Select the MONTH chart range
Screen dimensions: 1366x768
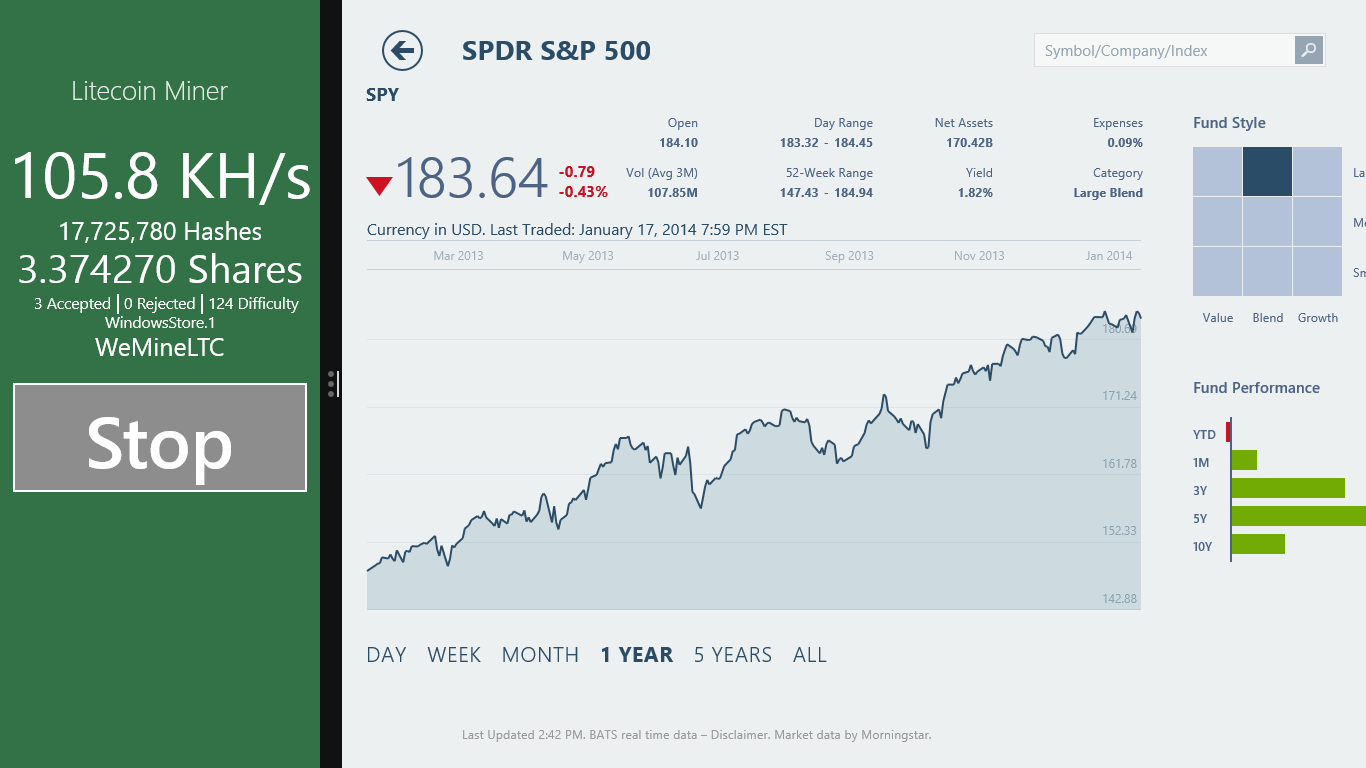click(x=540, y=655)
